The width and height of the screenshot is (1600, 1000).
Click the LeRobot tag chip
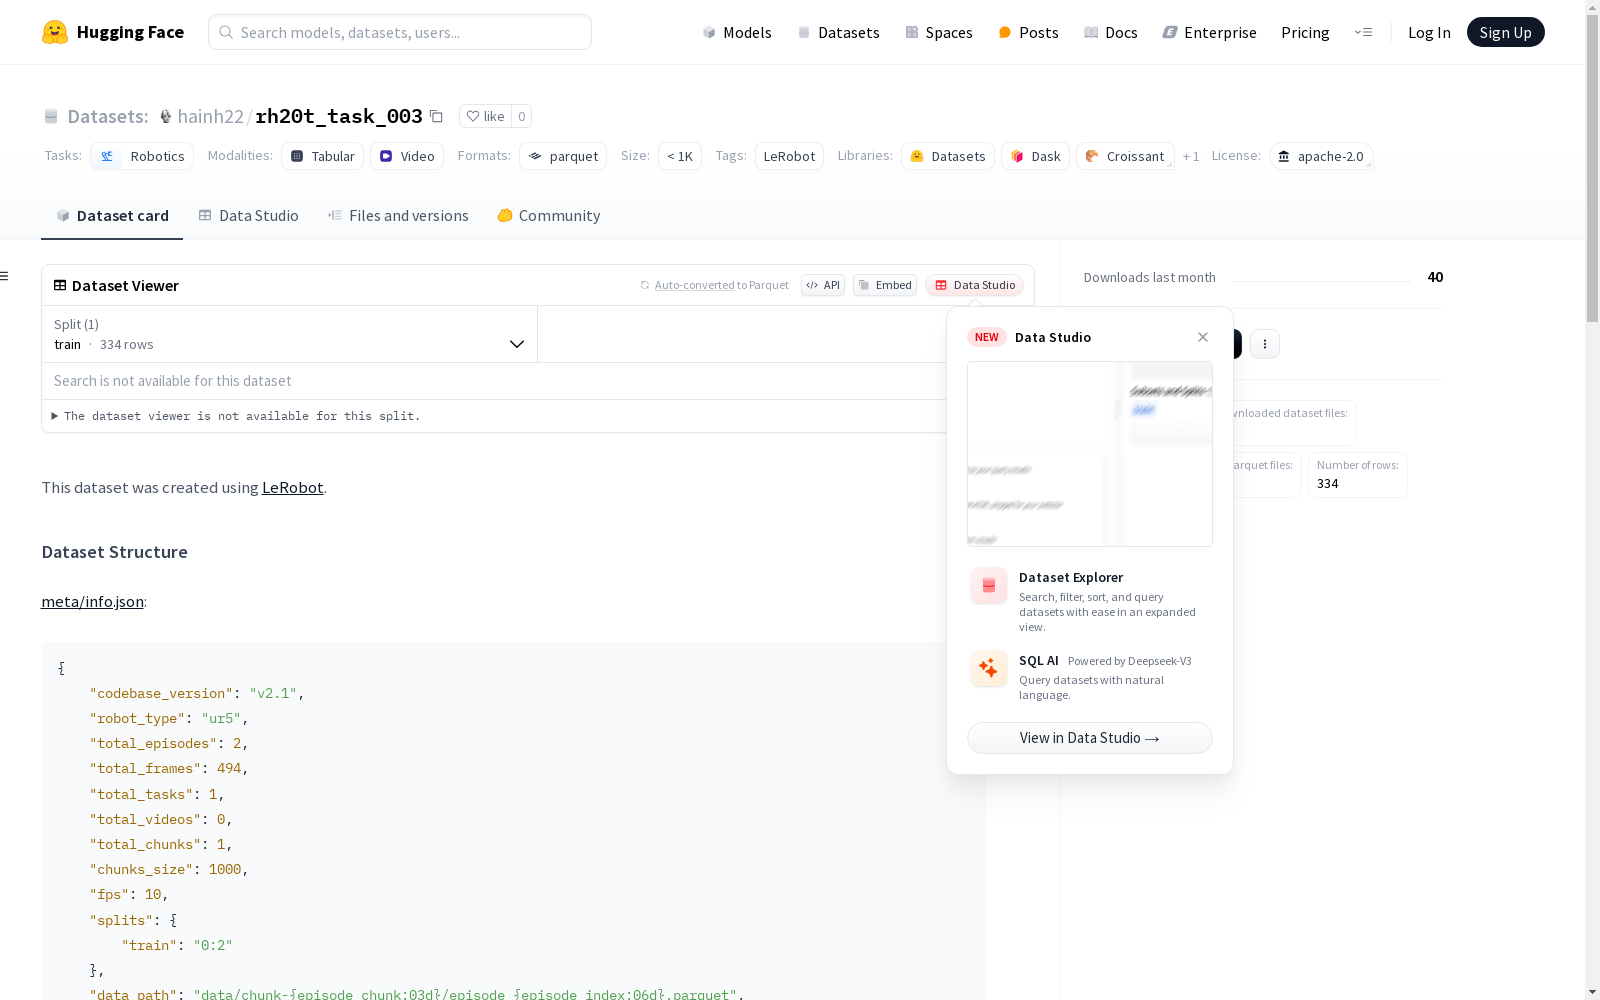789,156
